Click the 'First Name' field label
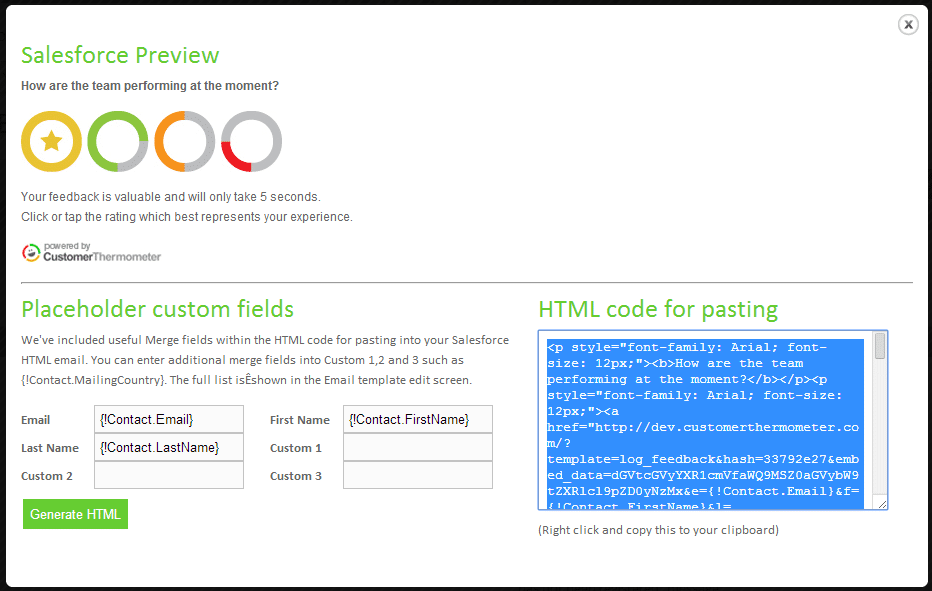This screenshot has width=932, height=591. (300, 420)
